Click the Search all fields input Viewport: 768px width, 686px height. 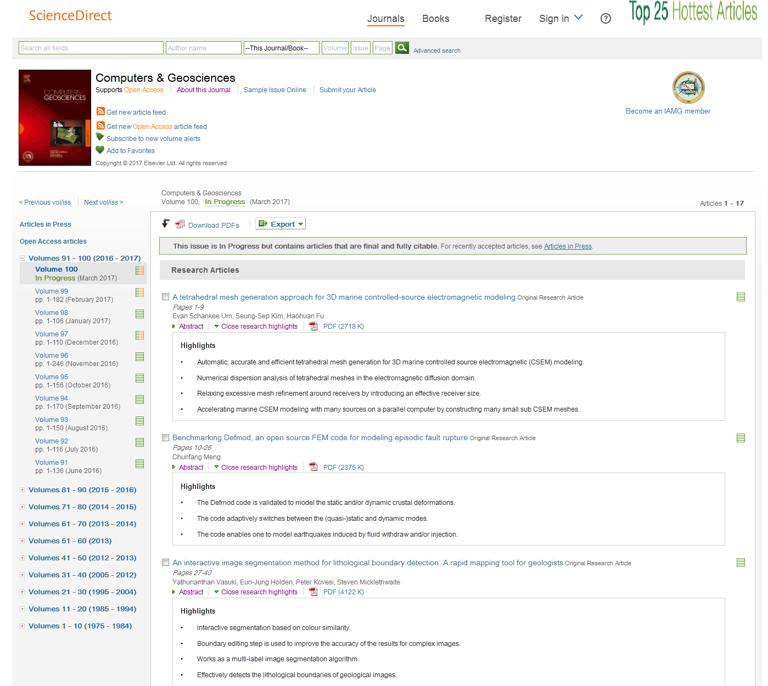90,48
